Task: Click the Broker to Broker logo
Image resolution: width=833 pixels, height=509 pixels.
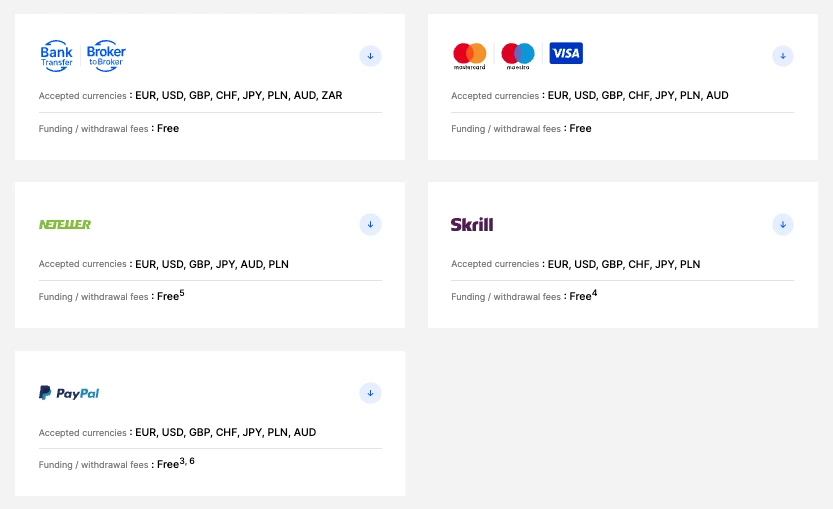Action: (106, 56)
